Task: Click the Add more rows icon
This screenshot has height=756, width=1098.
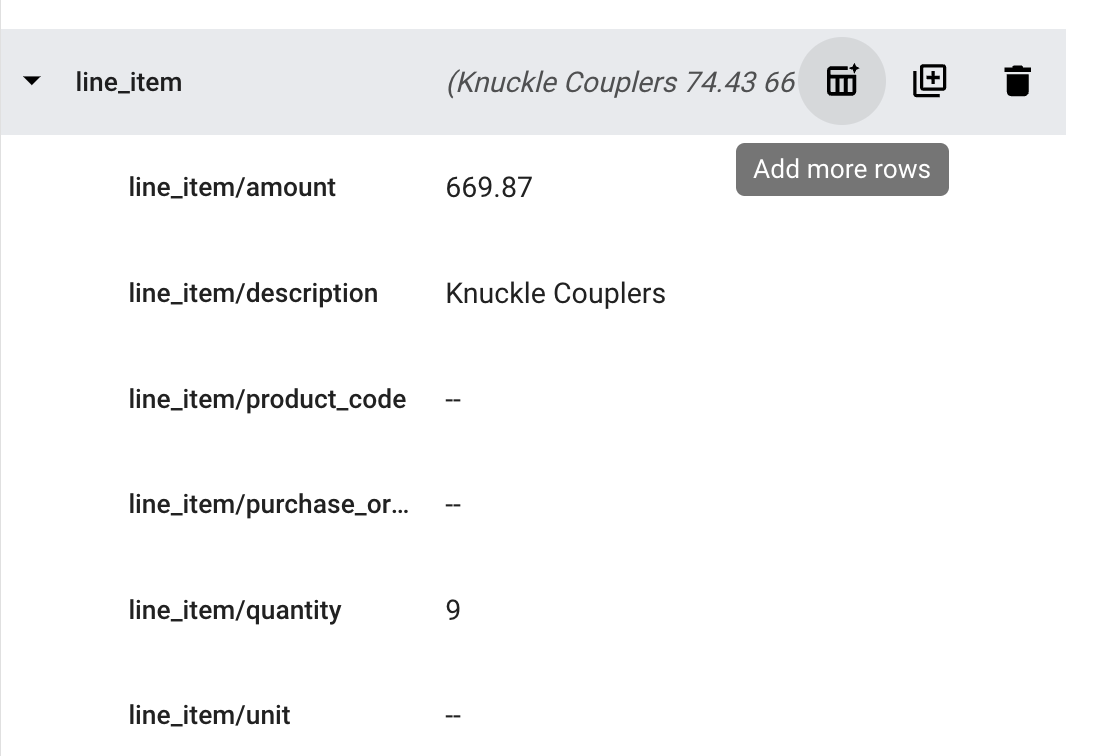Action: pyautogui.click(x=842, y=81)
